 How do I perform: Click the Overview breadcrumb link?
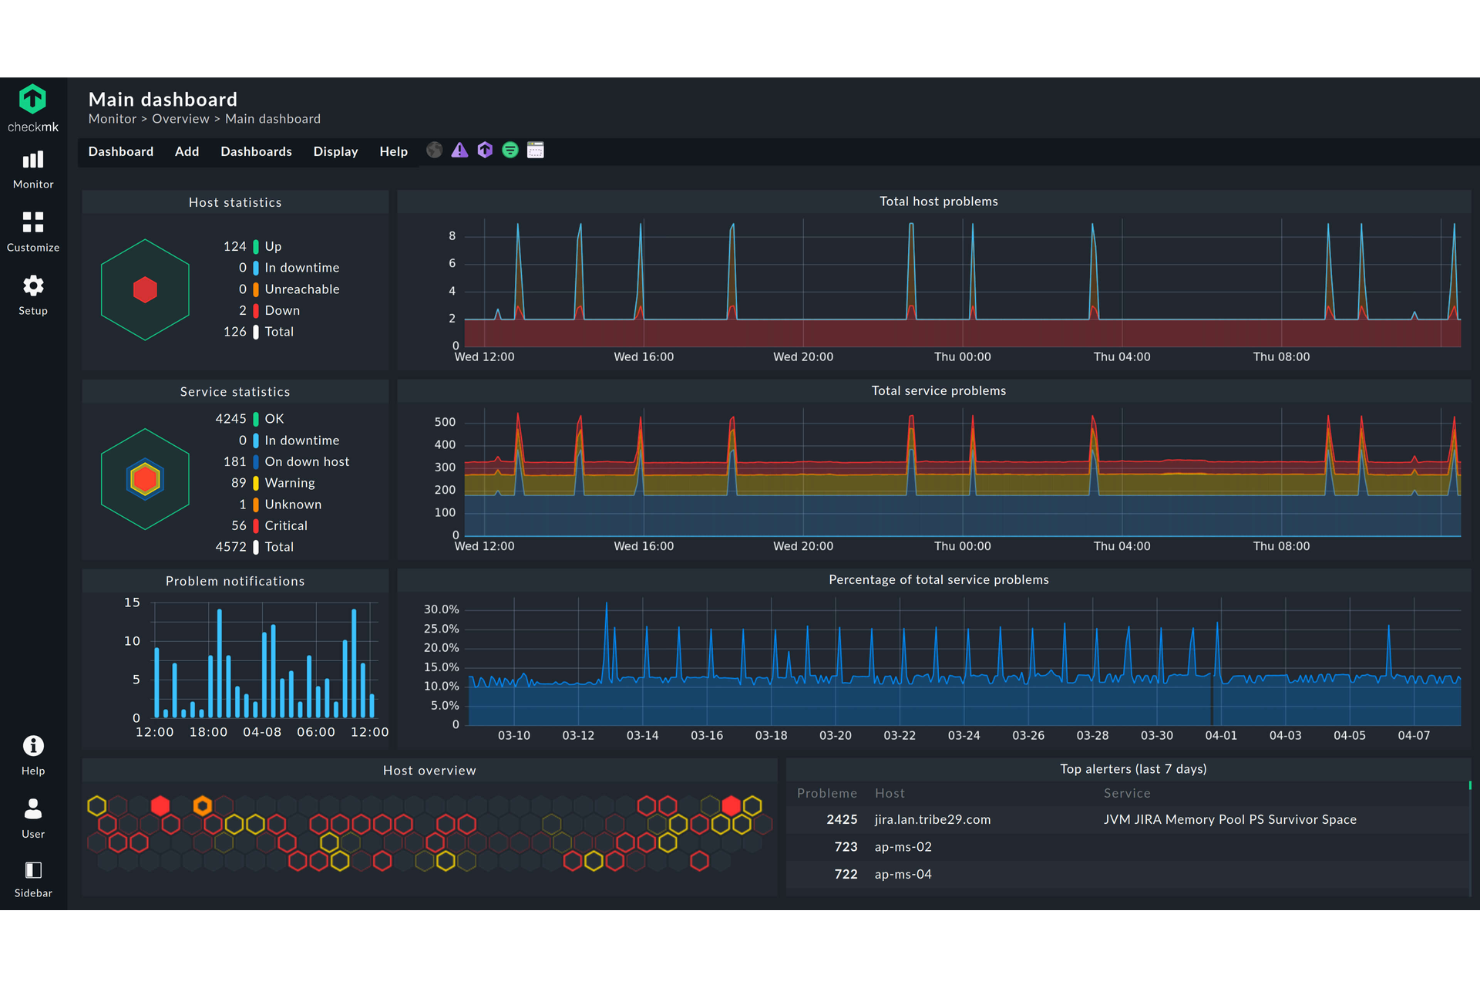tap(180, 119)
